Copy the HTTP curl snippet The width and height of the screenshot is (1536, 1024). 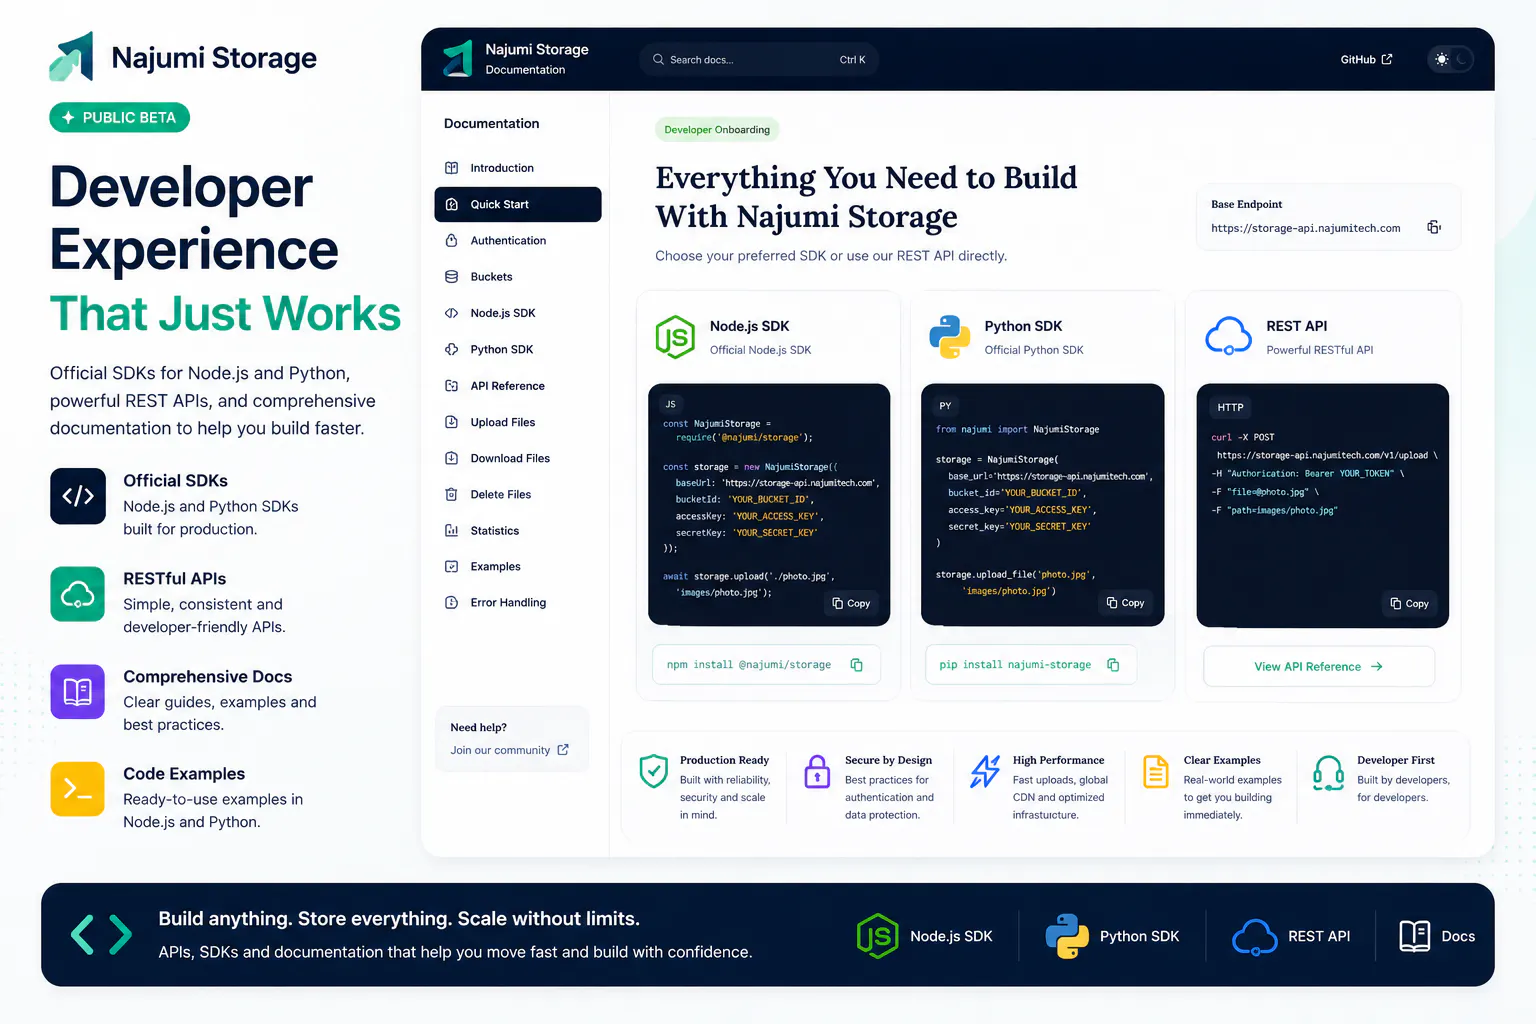(x=1410, y=603)
